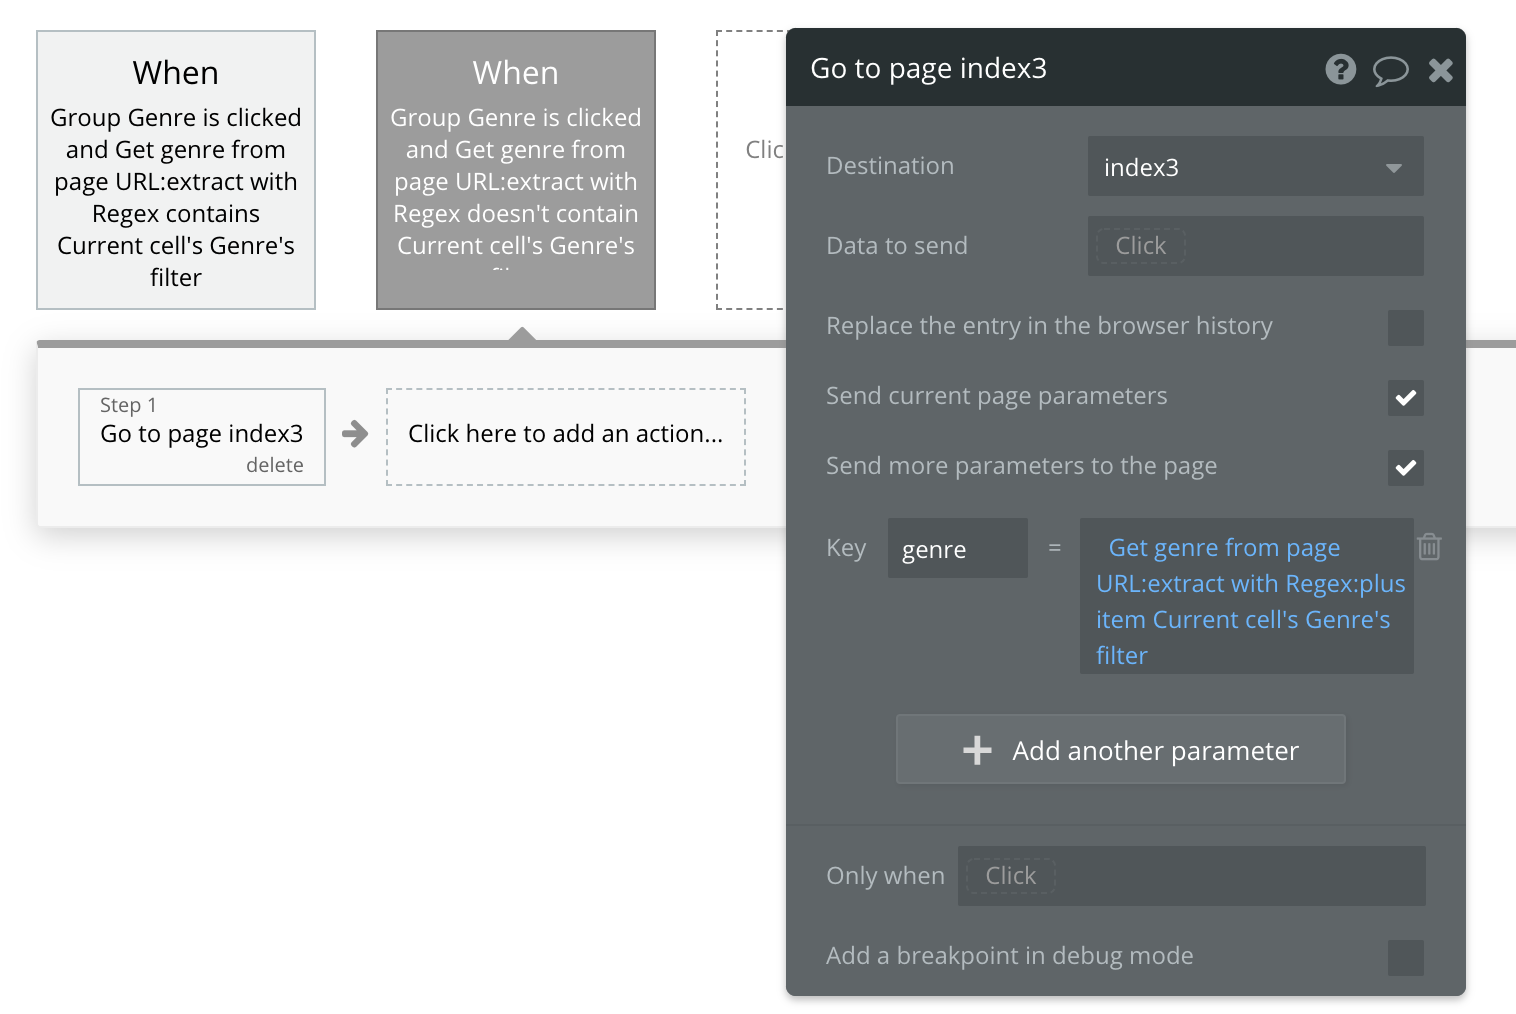Screen dimensions: 1516x1014
Task: Click the plus icon for another parameter
Action: pyautogui.click(x=977, y=750)
